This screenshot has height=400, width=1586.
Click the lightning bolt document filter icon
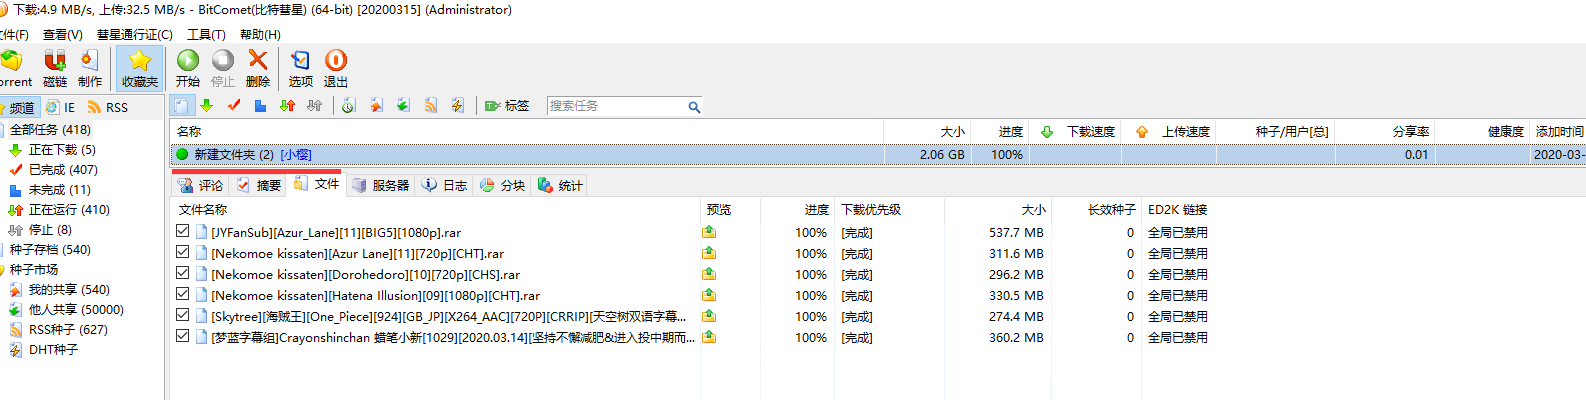(x=458, y=106)
